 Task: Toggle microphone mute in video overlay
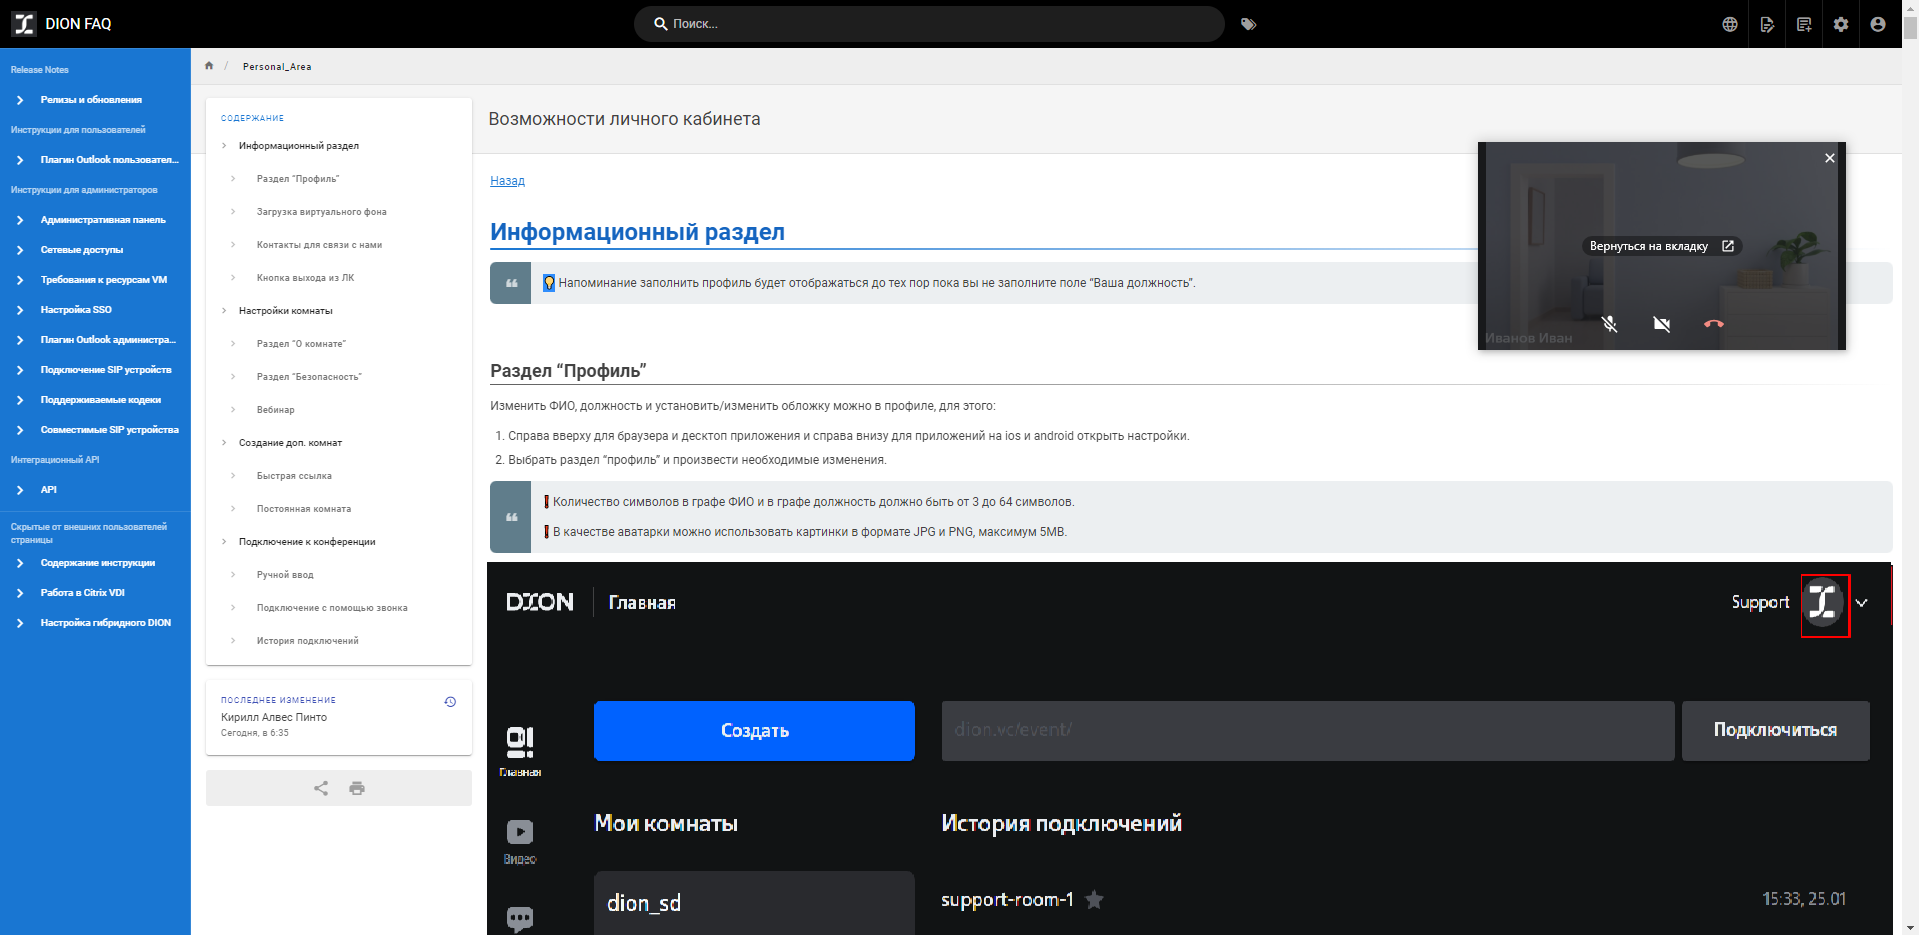point(1610,324)
